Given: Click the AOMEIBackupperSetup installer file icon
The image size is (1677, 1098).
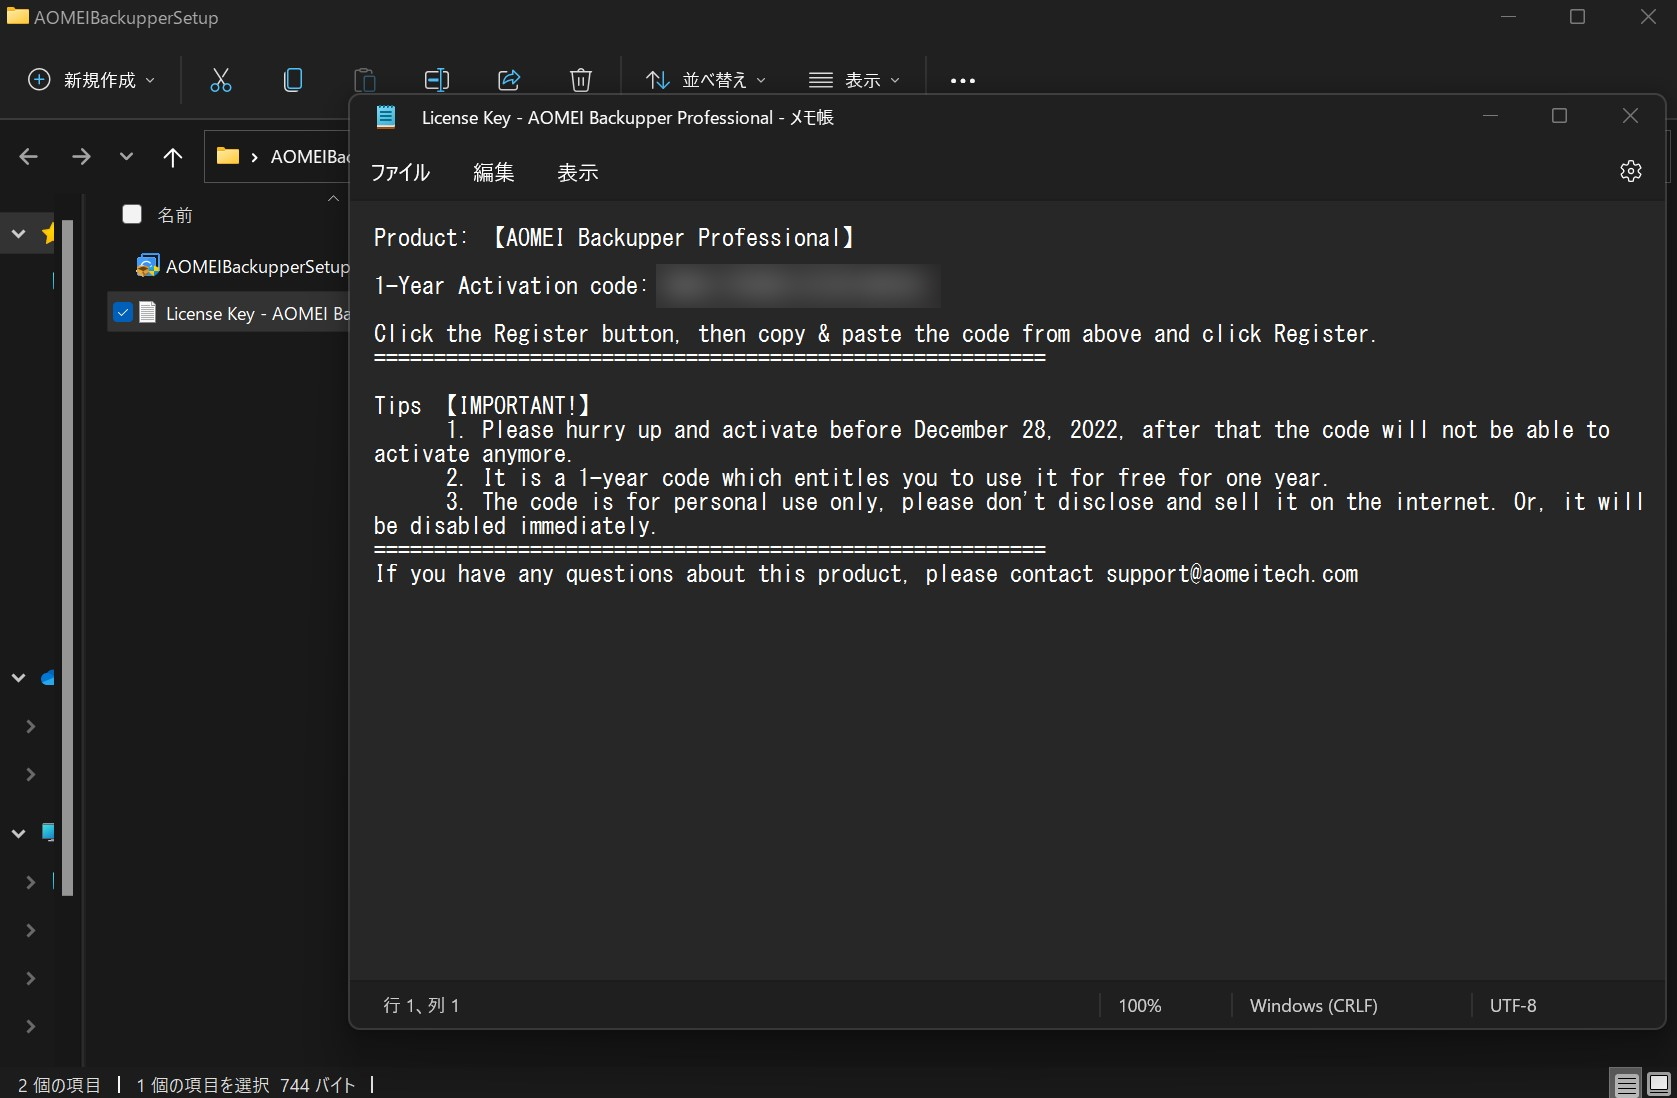Looking at the screenshot, I should click(x=148, y=266).
